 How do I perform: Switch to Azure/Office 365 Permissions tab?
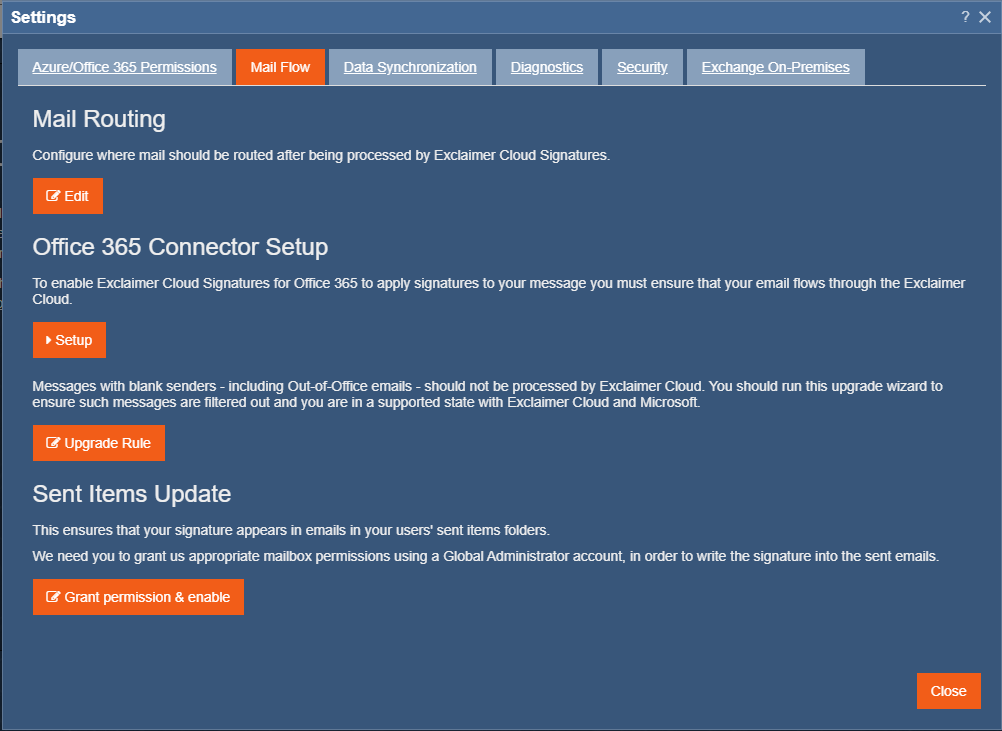pos(125,67)
